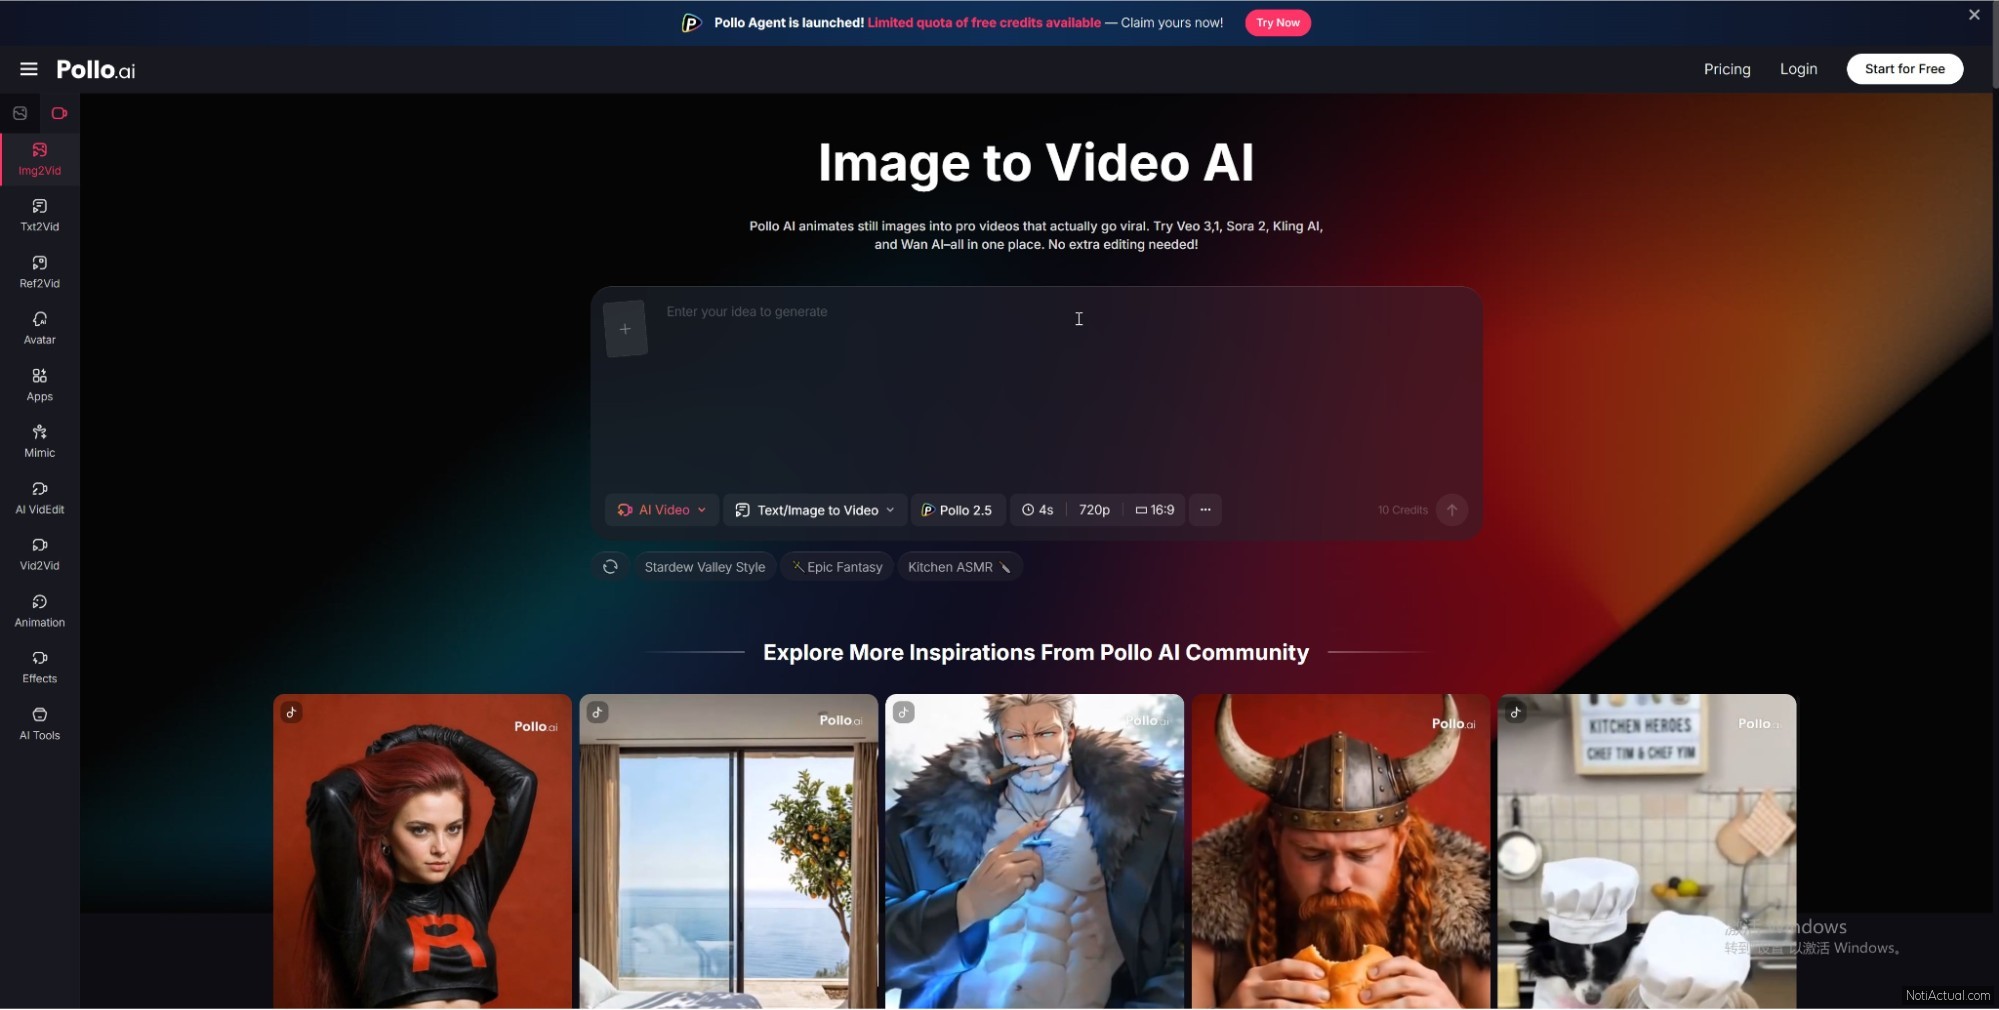
Task: Click the Try Now banner button
Action: (1278, 22)
